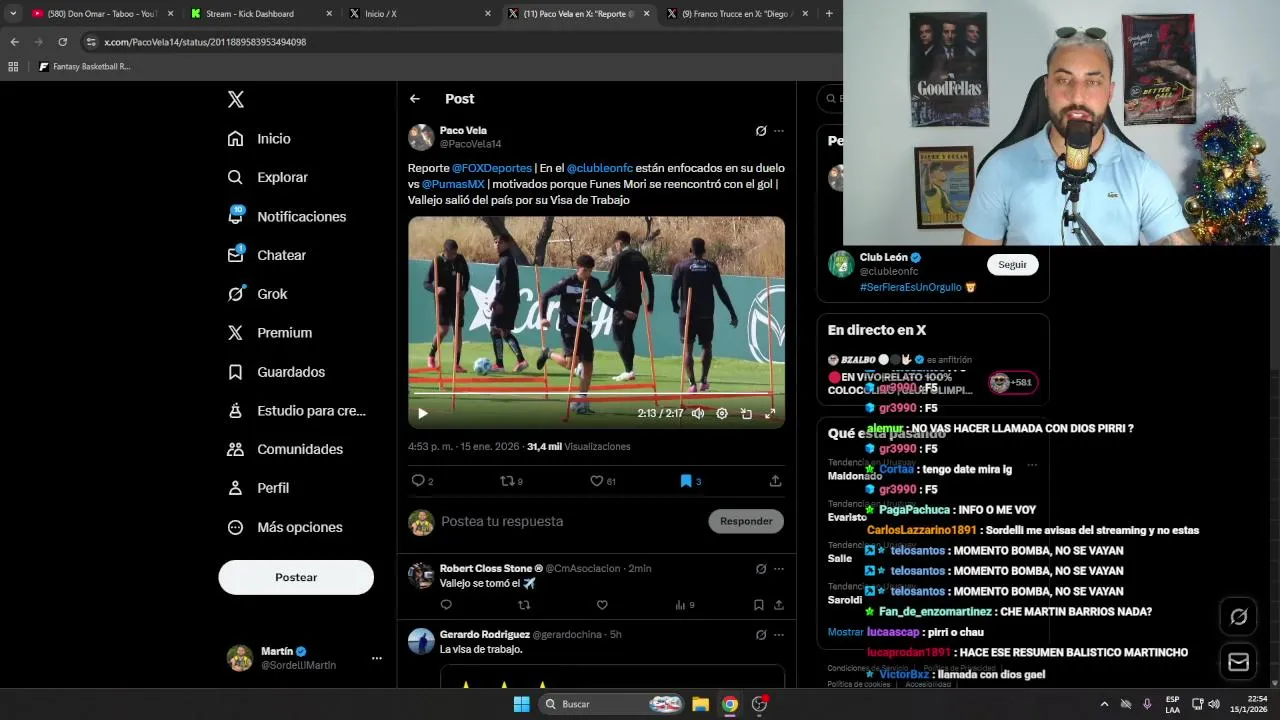Open @clubleonfc mention link
The height and width of the screenshot is (720, 1280).
click(600, 168)
